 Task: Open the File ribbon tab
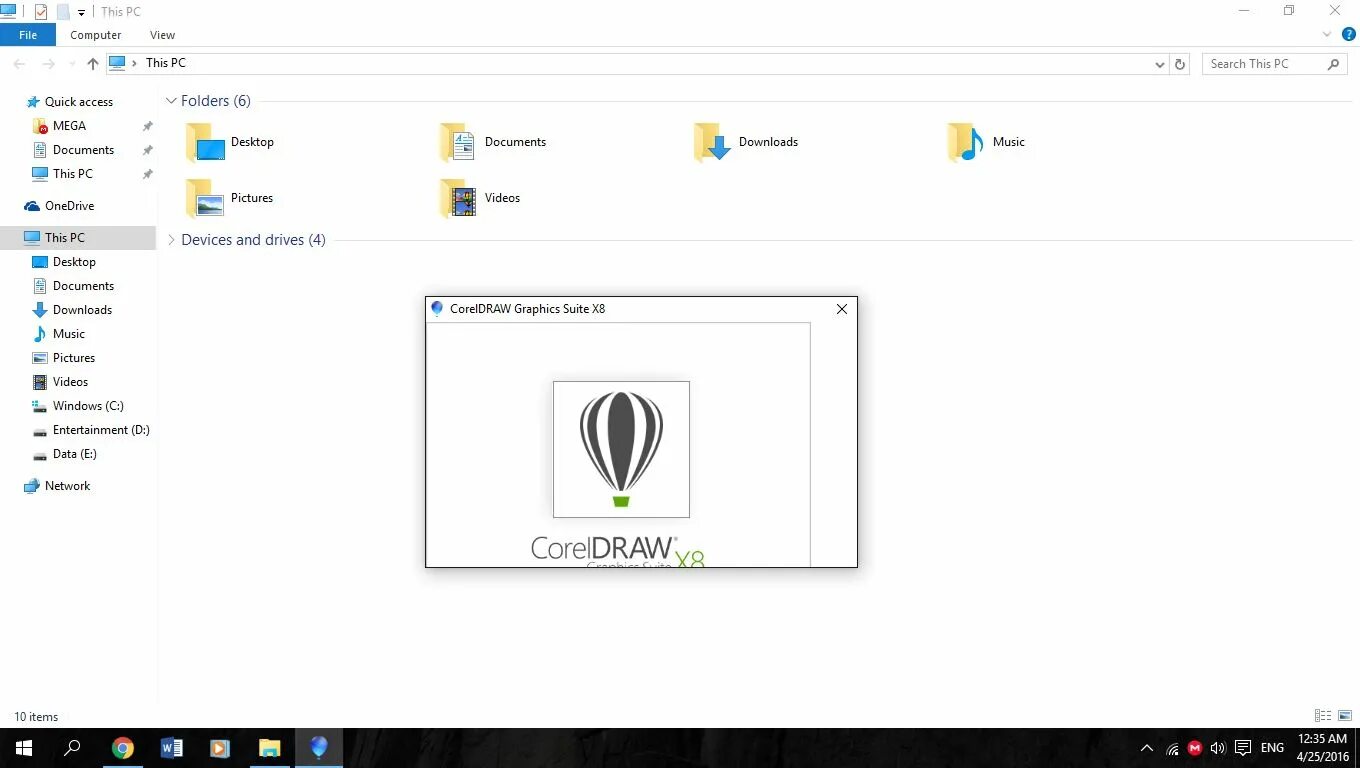pyautogui.click(x=28, y=35)
